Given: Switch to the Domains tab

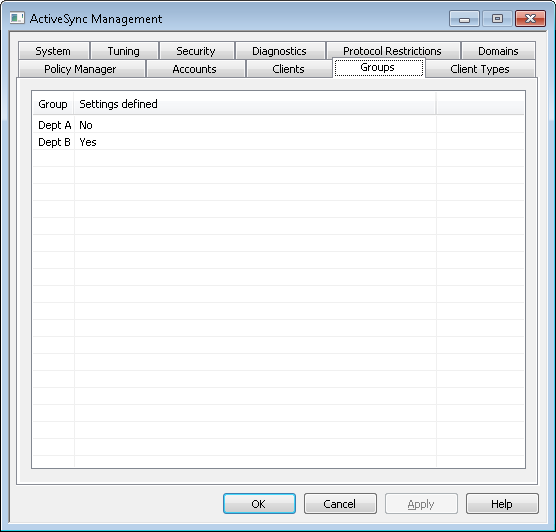Looking at the screenshot, I should 498,51.
